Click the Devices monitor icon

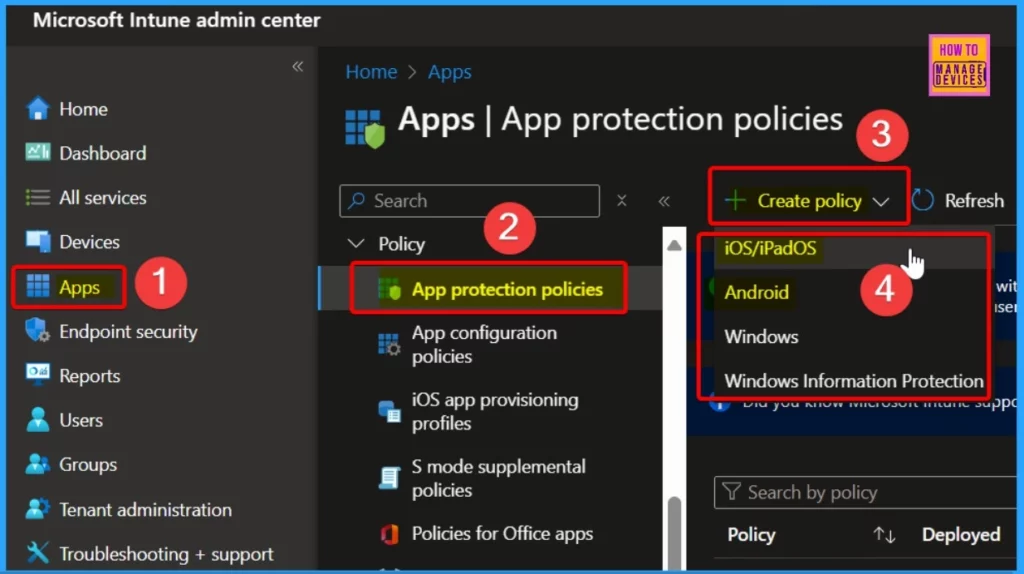pyautogui.click(x=38, y=242)
